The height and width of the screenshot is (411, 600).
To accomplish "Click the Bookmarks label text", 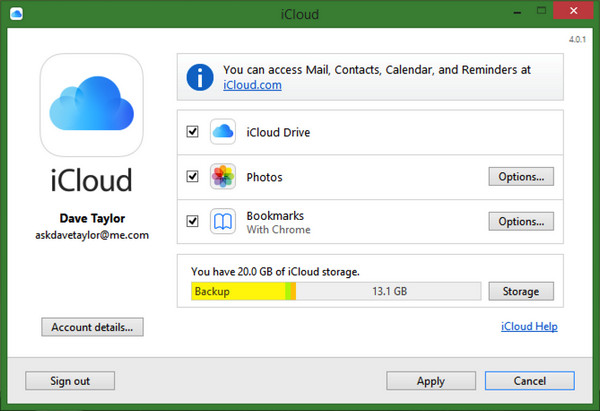I will coord(275,216).
